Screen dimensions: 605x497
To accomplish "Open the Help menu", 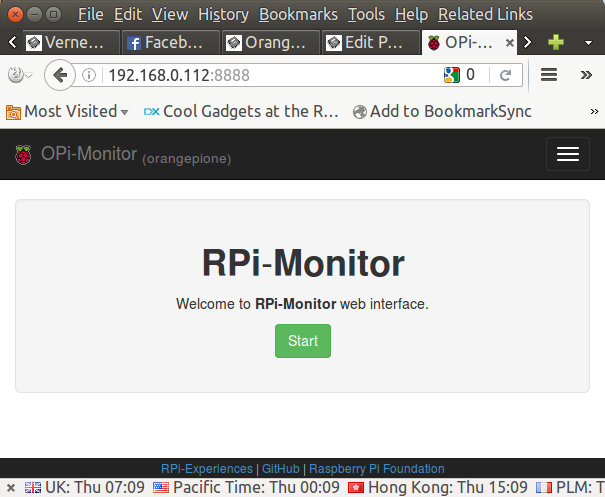I will [x=411, y=15].
